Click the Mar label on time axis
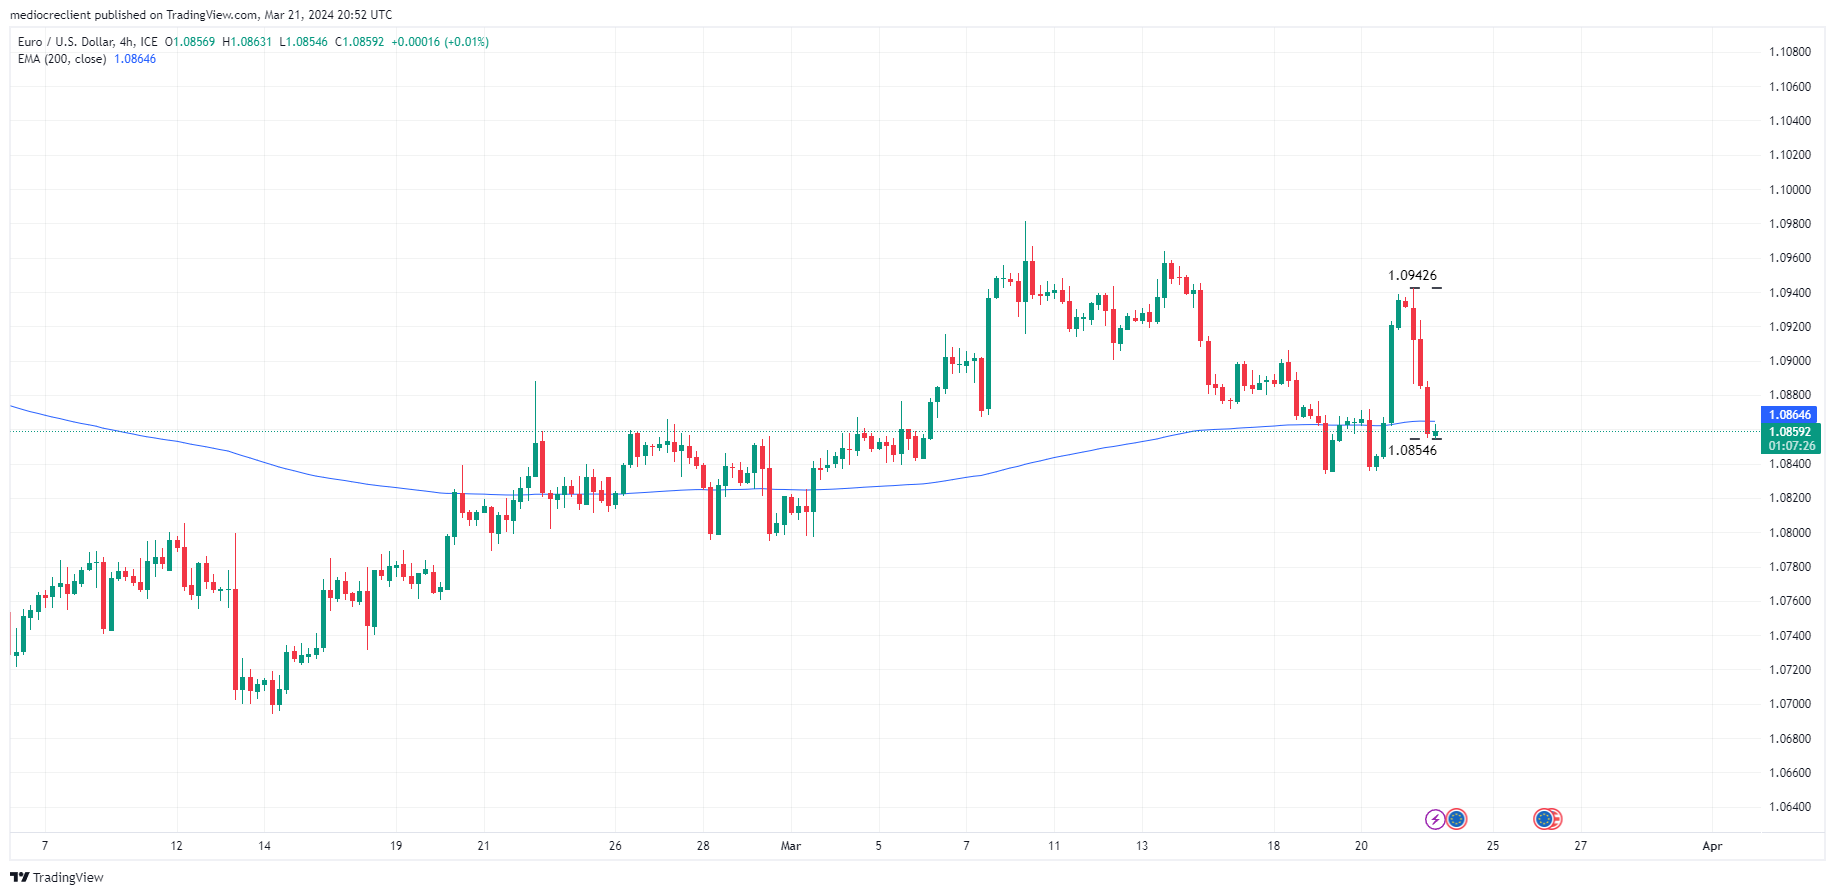The height and width of the screenshot is (895, 1835). click(791, 846)
